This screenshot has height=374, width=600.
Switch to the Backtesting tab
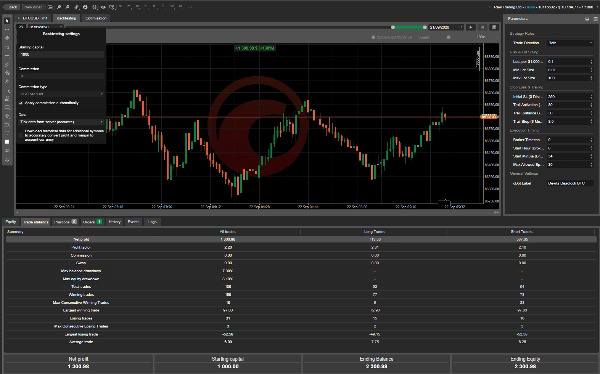click(67, 18)
